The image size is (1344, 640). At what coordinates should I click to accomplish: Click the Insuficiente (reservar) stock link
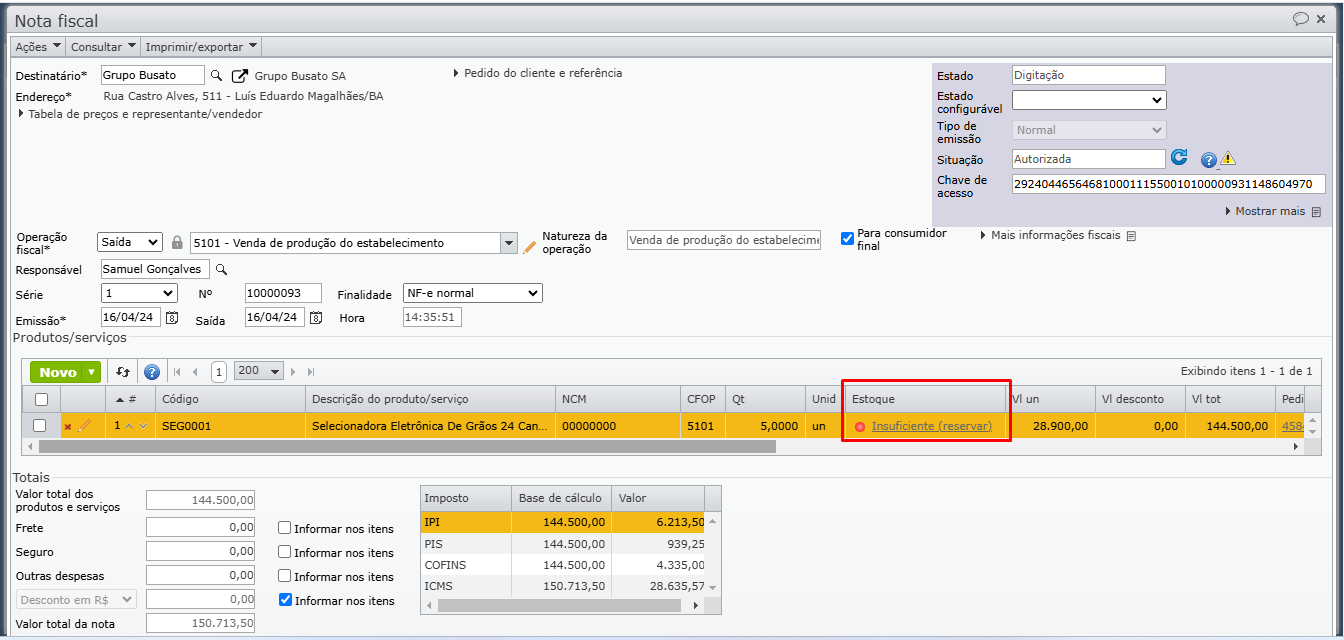coord(931,426)
